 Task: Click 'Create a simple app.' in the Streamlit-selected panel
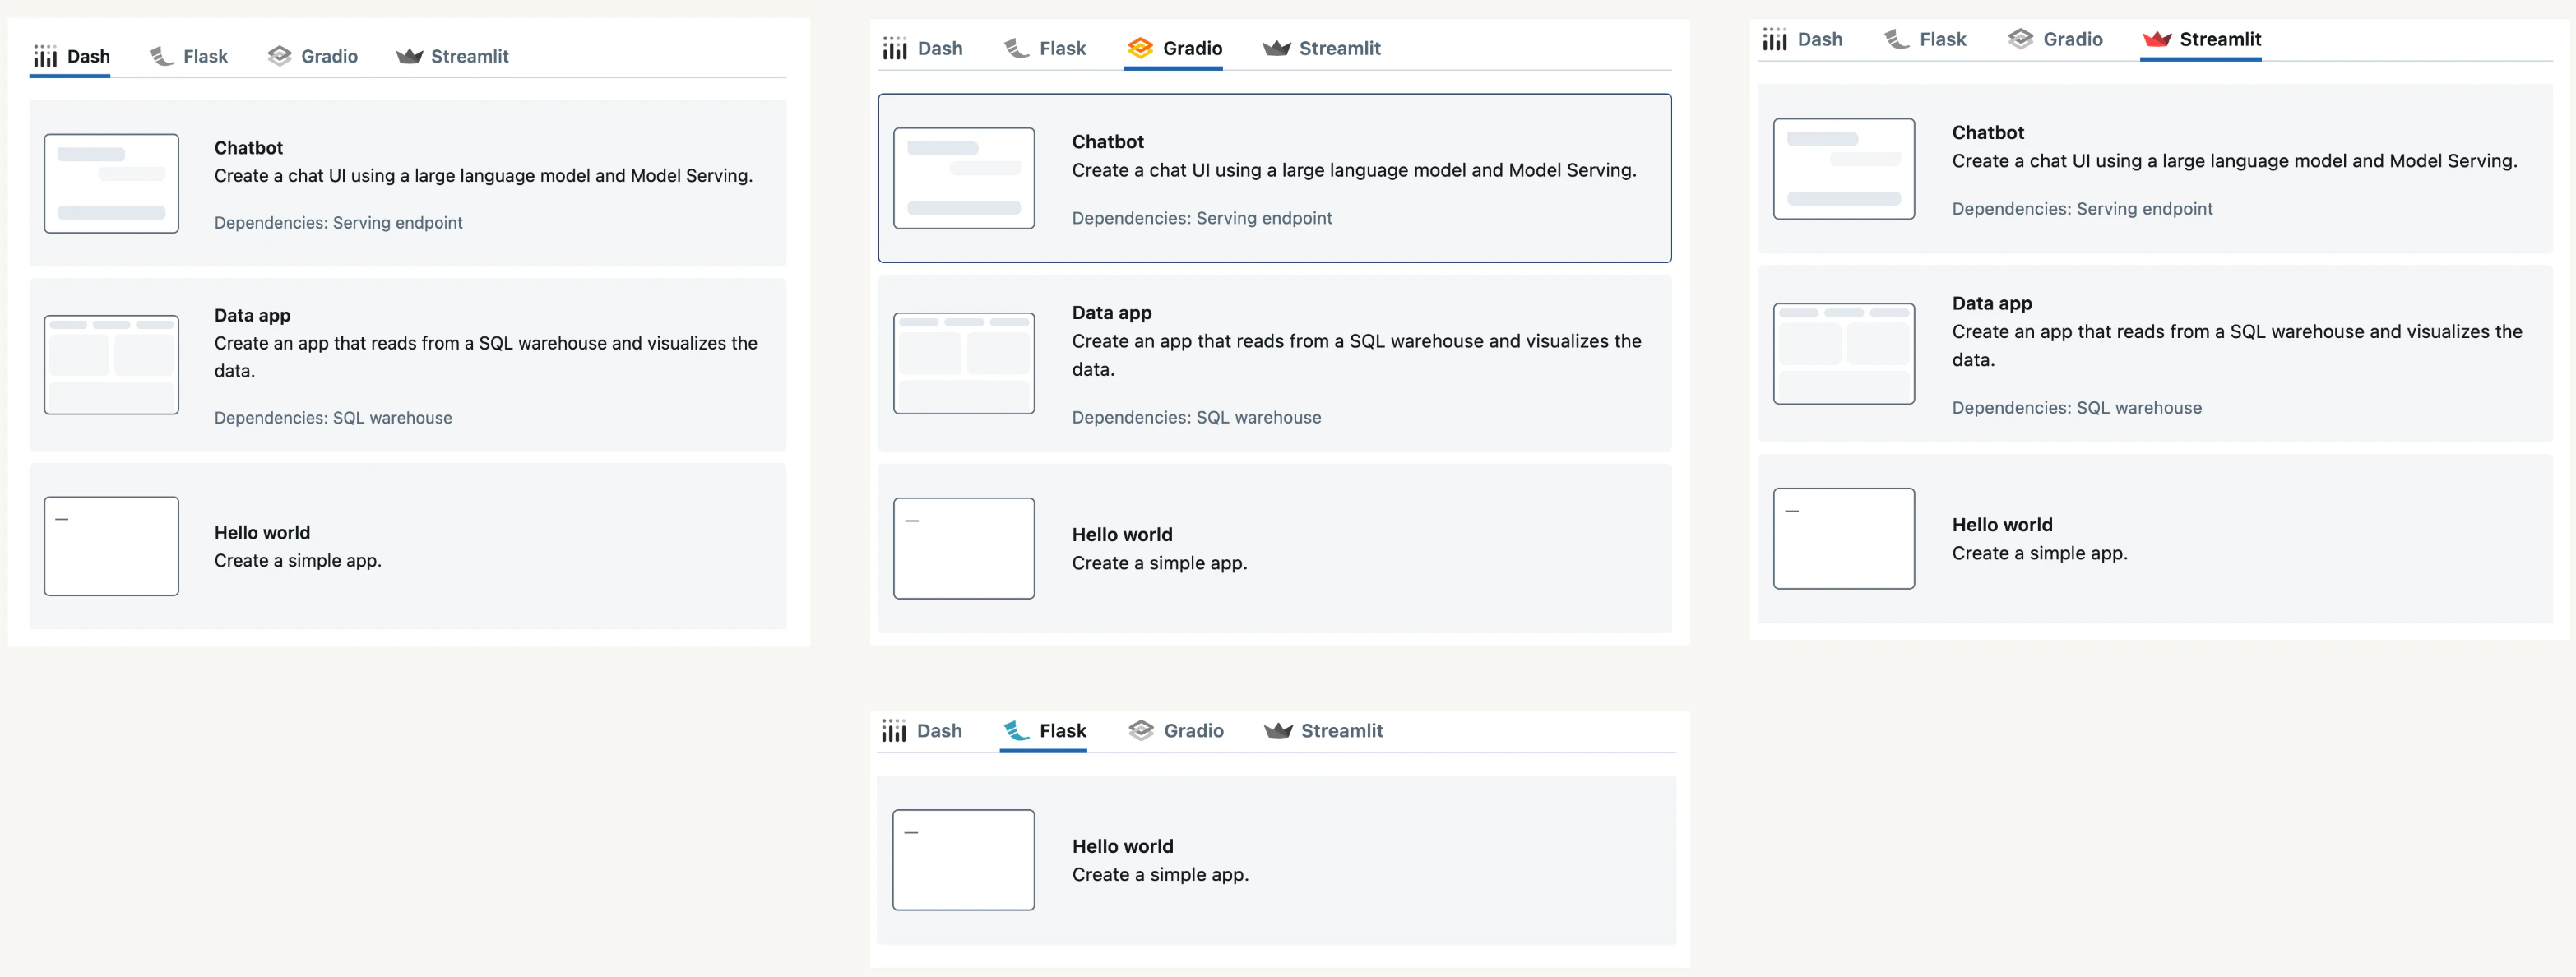(2040, 554)
